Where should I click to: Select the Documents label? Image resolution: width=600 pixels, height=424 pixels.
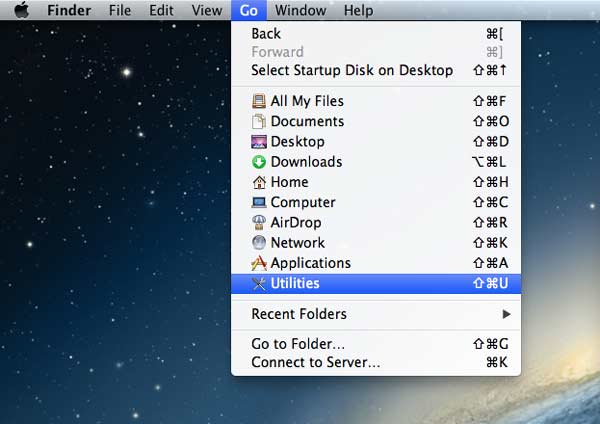[307, 121]
